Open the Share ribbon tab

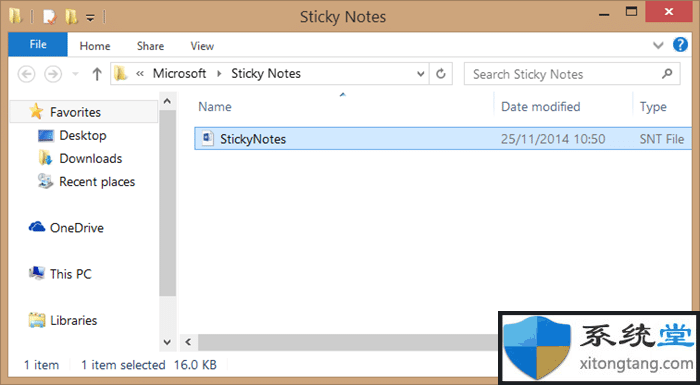point(150,46)
